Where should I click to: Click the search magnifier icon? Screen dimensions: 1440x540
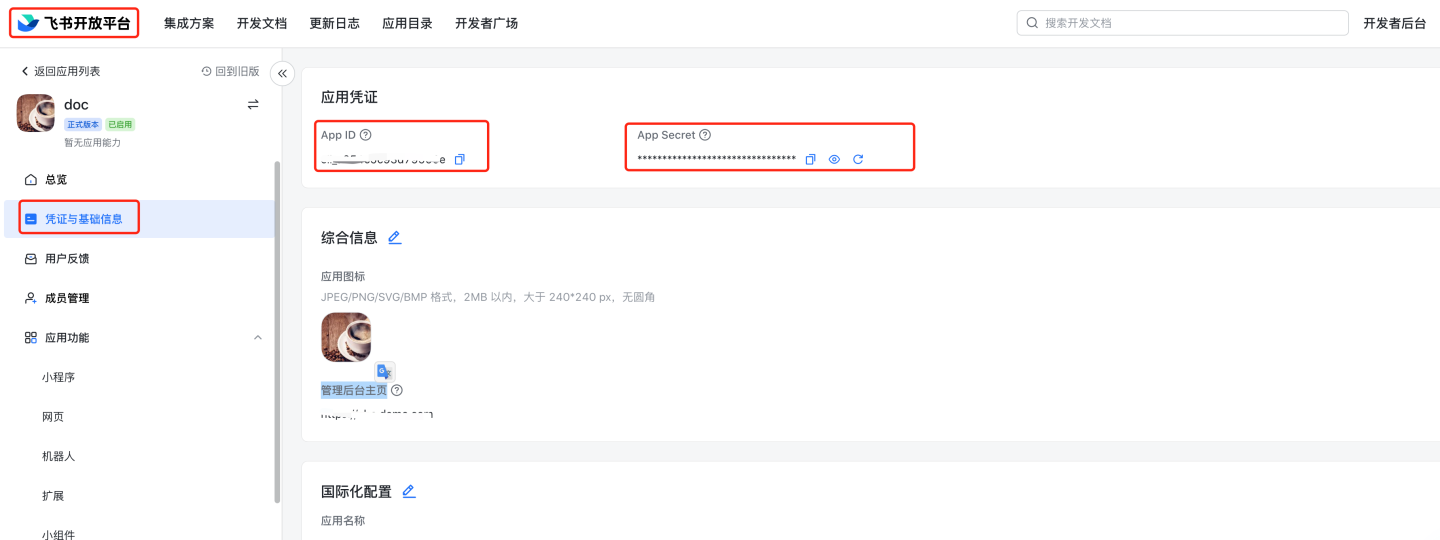coord(1032,23)
